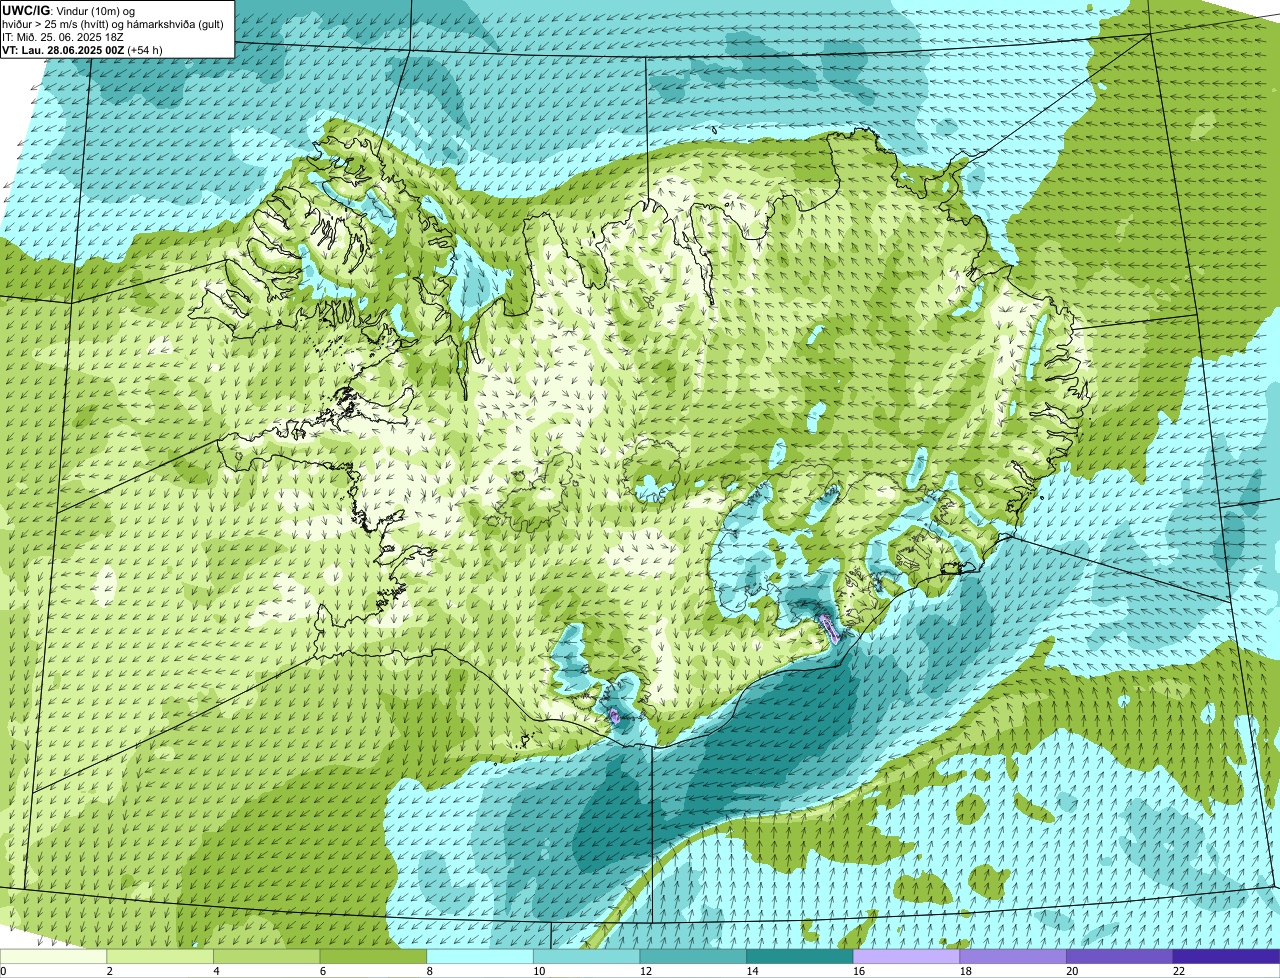Click the '22' tick label on the colorbar
Viewport: 1280px width, 978px height.
click(1179, 971)
